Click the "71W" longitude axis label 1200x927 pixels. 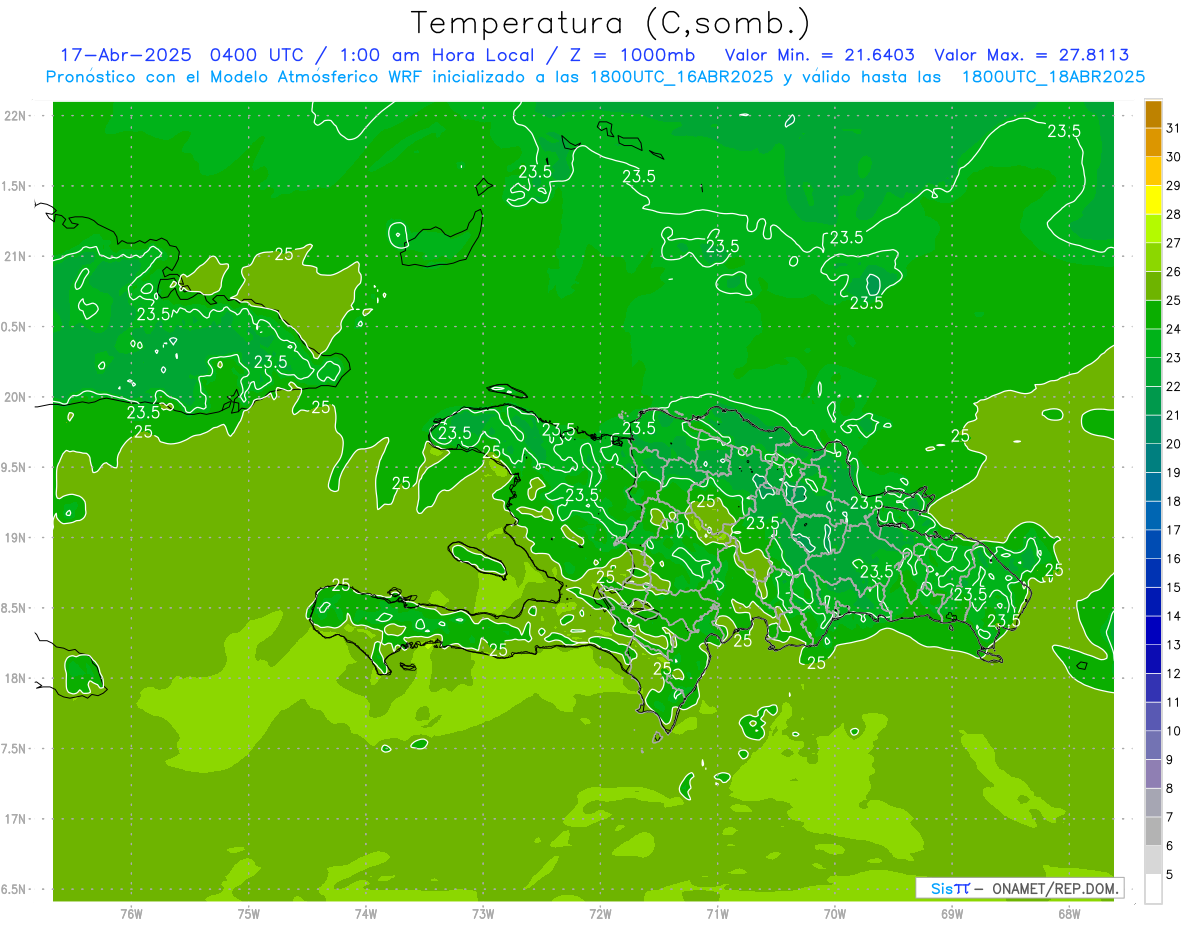coord(717,914)
